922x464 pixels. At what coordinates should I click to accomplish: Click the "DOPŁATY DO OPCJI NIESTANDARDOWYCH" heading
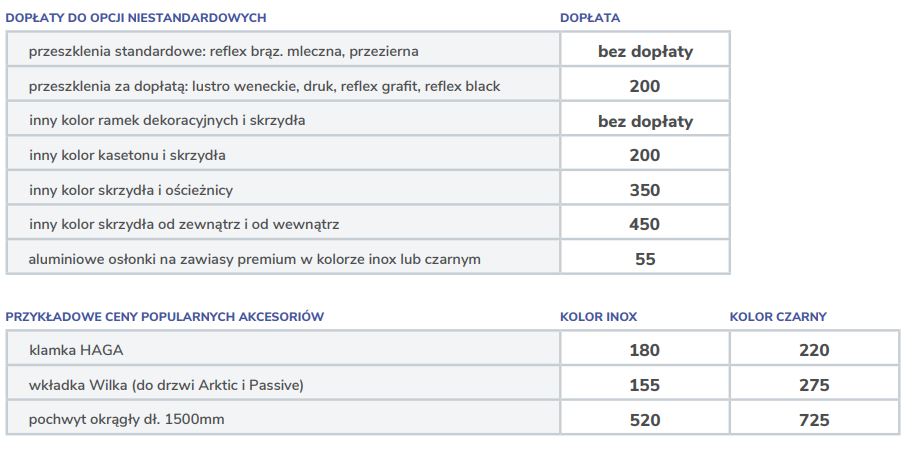click(136, 17)
